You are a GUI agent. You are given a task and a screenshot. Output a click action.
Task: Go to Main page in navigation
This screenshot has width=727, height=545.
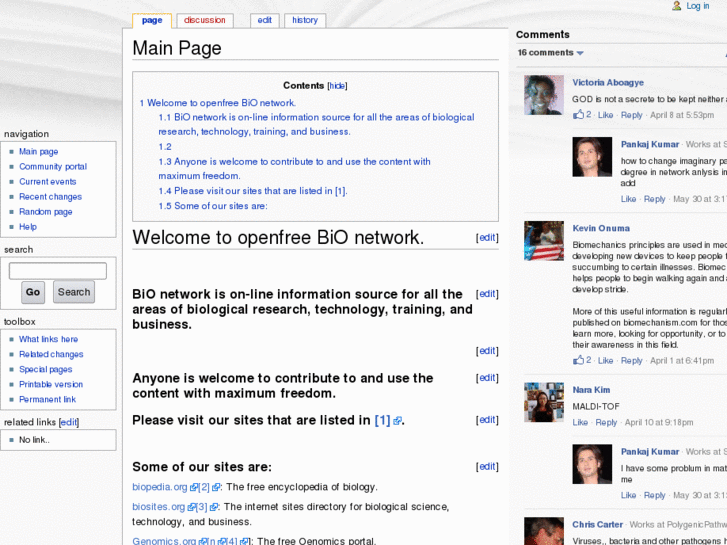click(38, 152)
